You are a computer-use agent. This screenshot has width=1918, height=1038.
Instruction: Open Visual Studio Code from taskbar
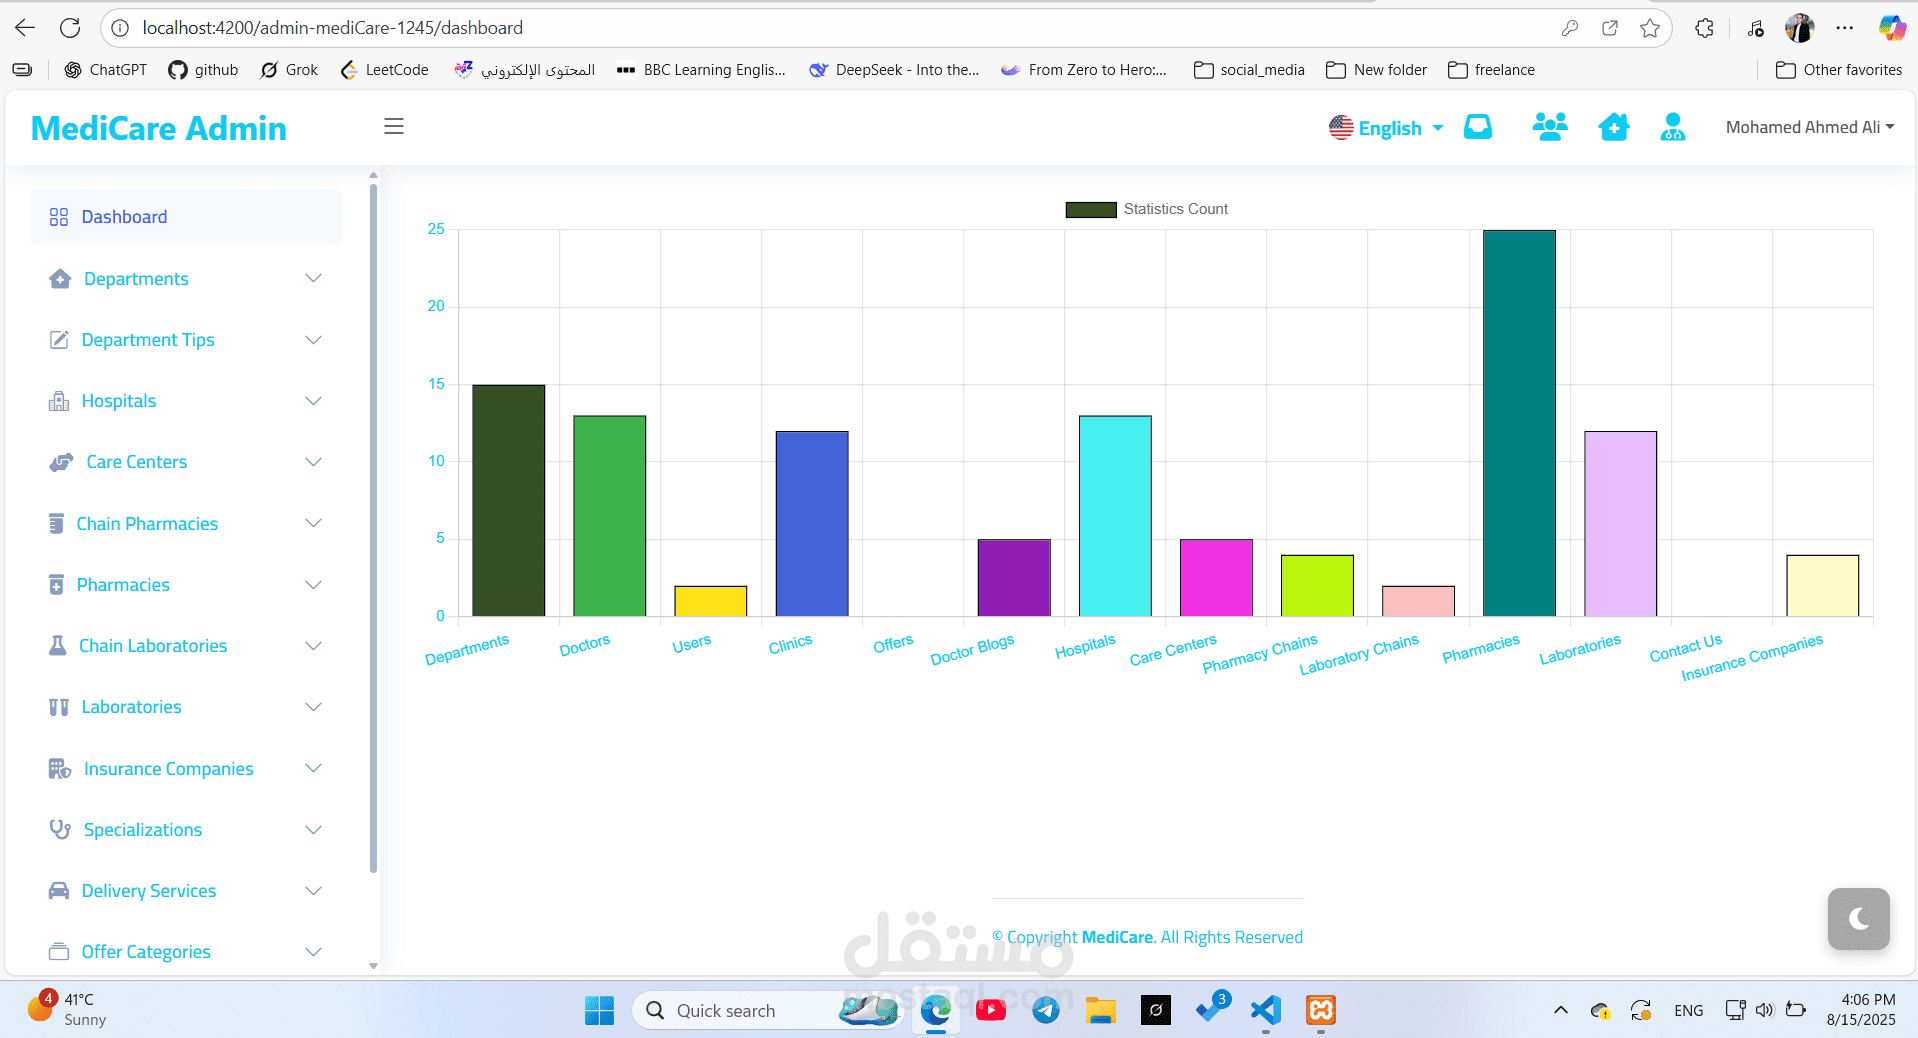pyautogui.click(x=1266, y=1010)
